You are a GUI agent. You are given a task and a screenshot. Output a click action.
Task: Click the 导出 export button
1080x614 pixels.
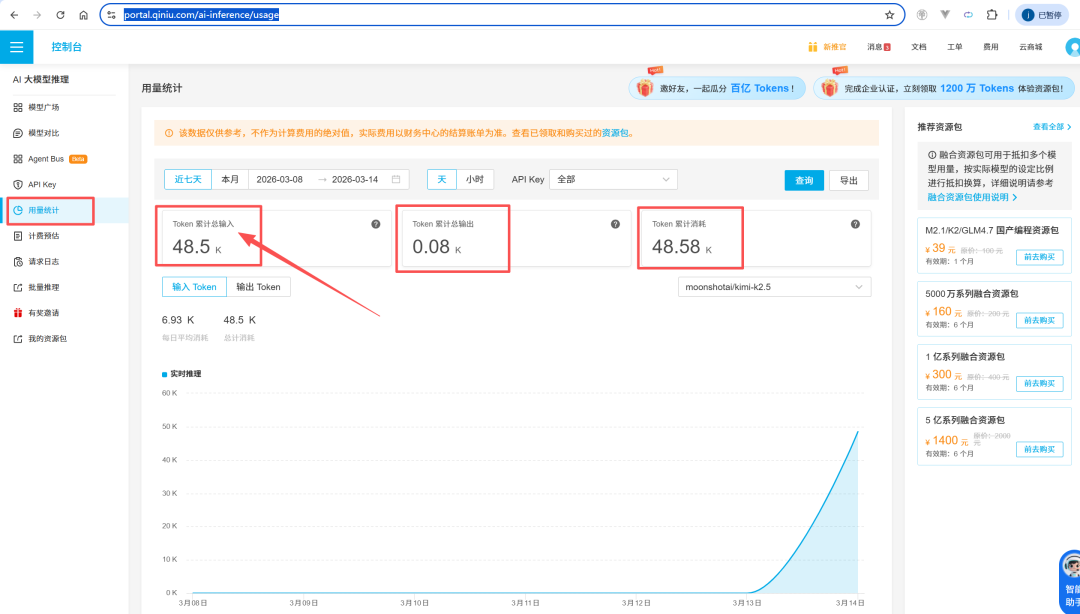tap(848, 180)
